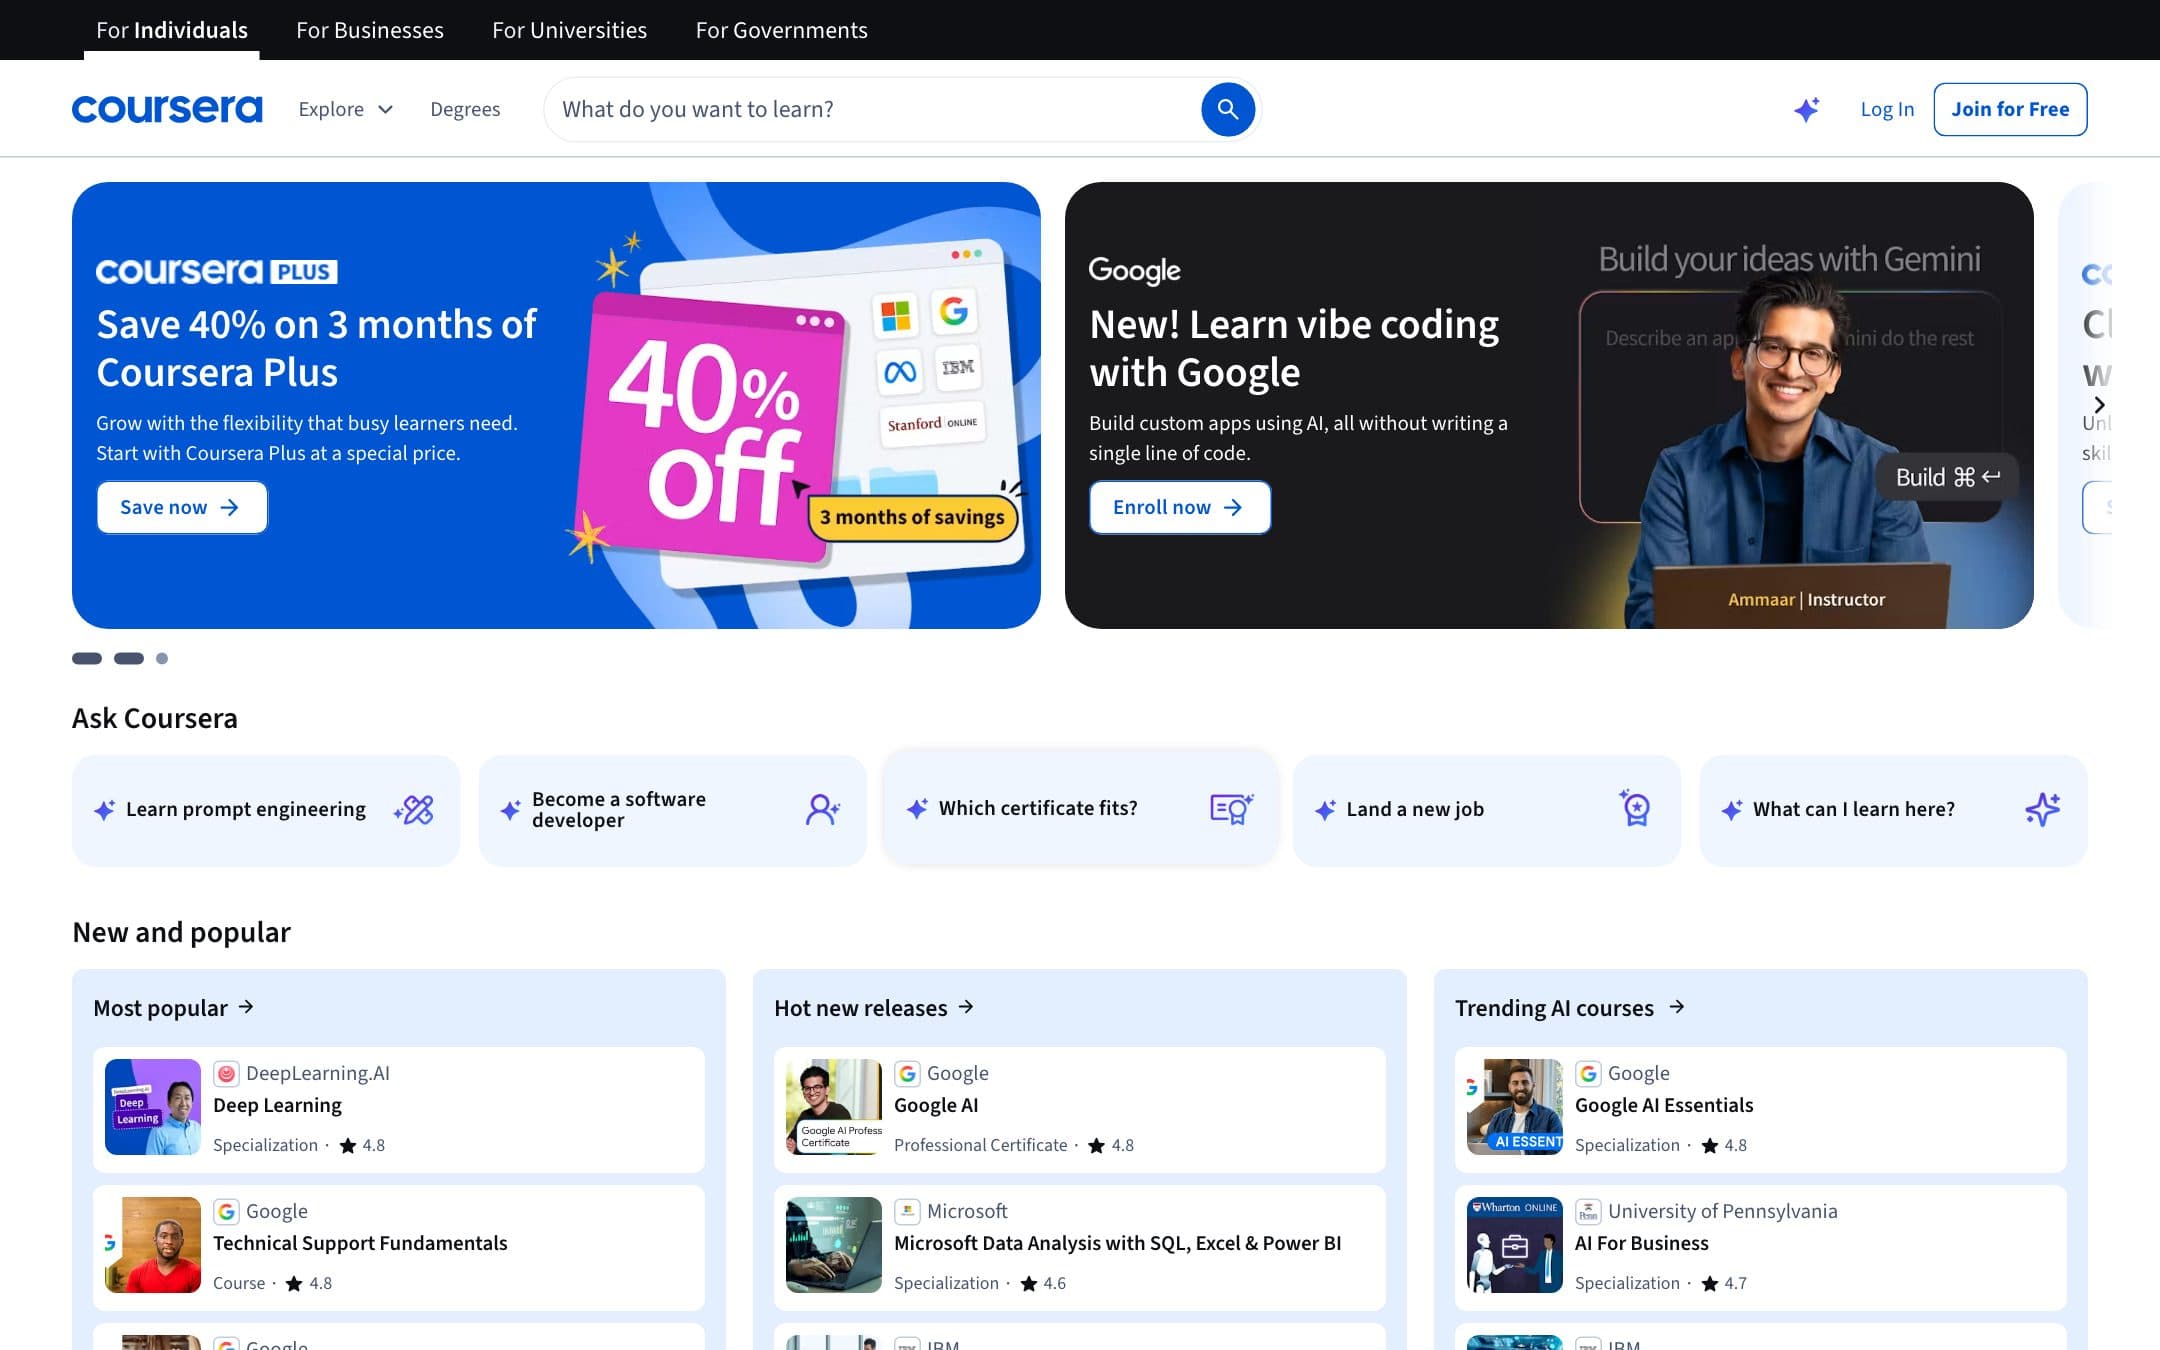The width and height of the screenshot is (2160, 1350).
Task: Click arrow next to Hot new releases heading
Action: 966,1007
